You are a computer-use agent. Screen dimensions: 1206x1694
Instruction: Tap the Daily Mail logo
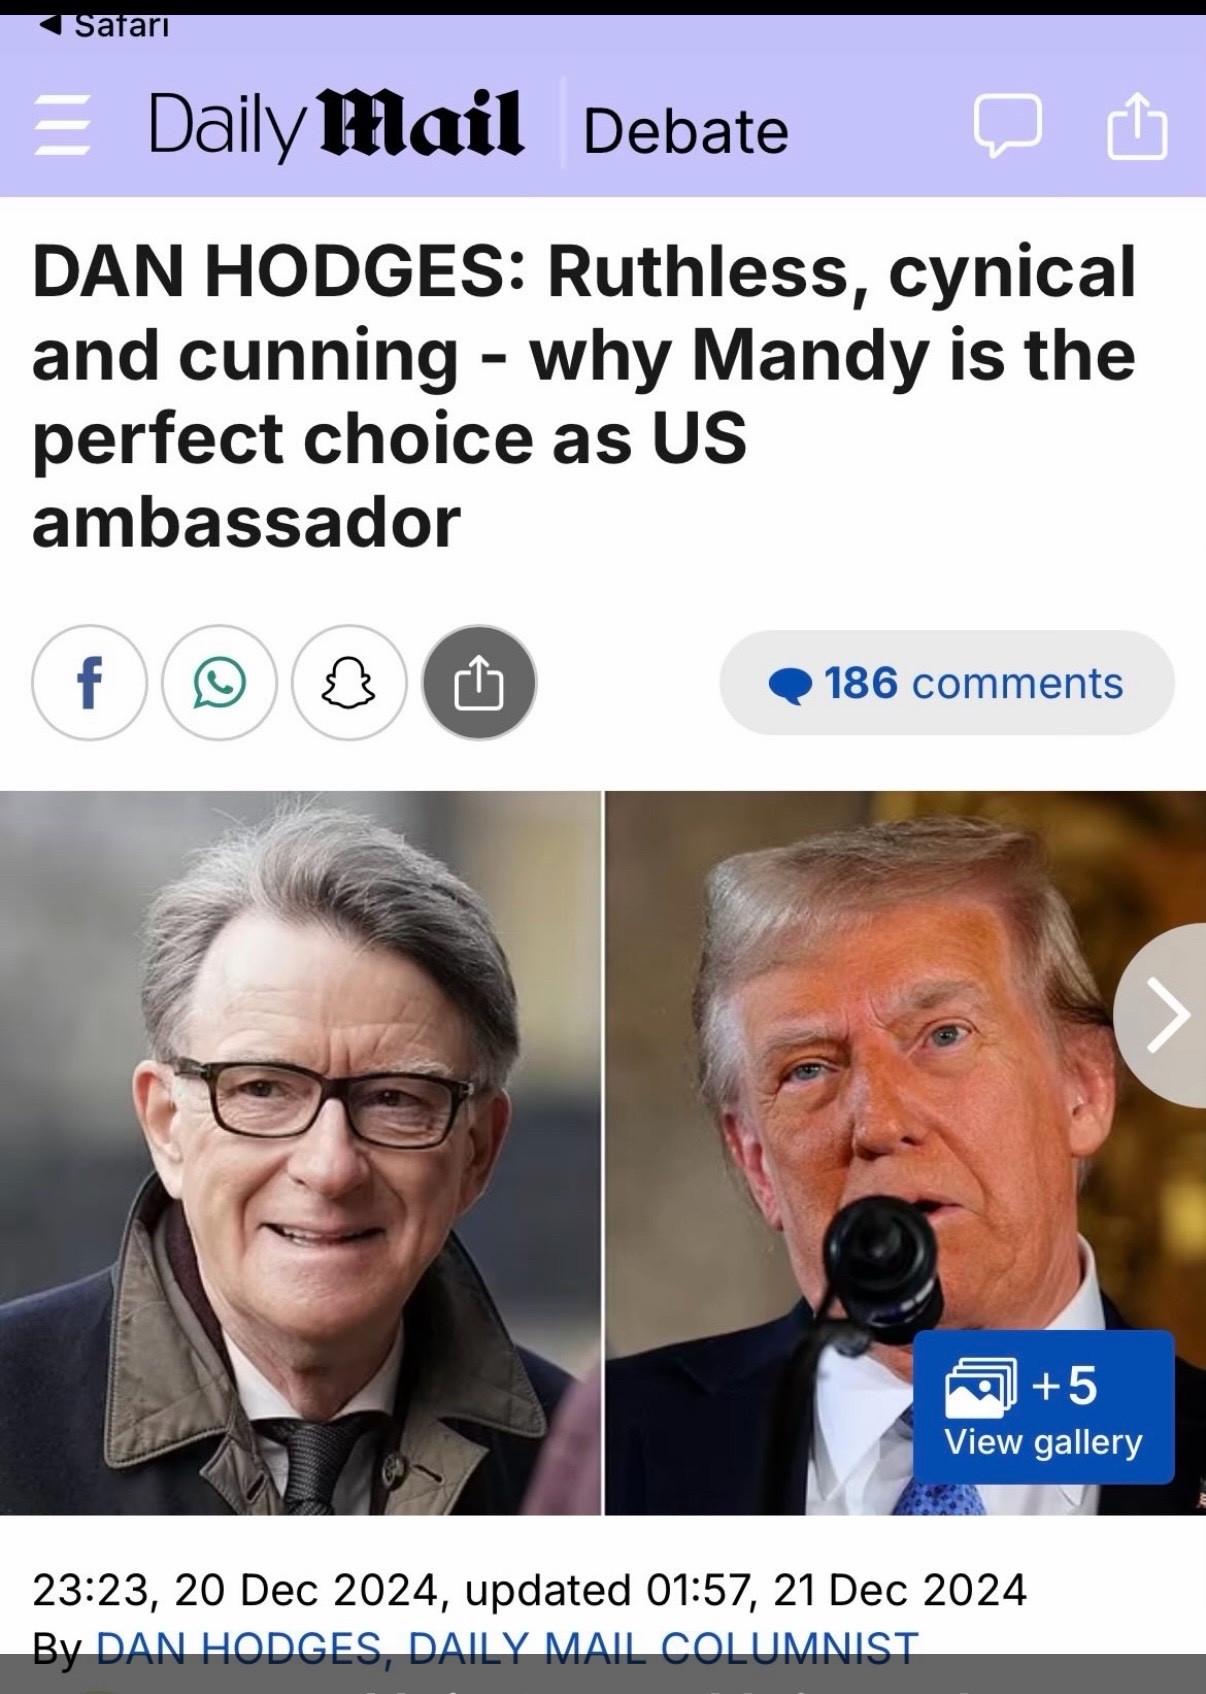click(336, 126)
